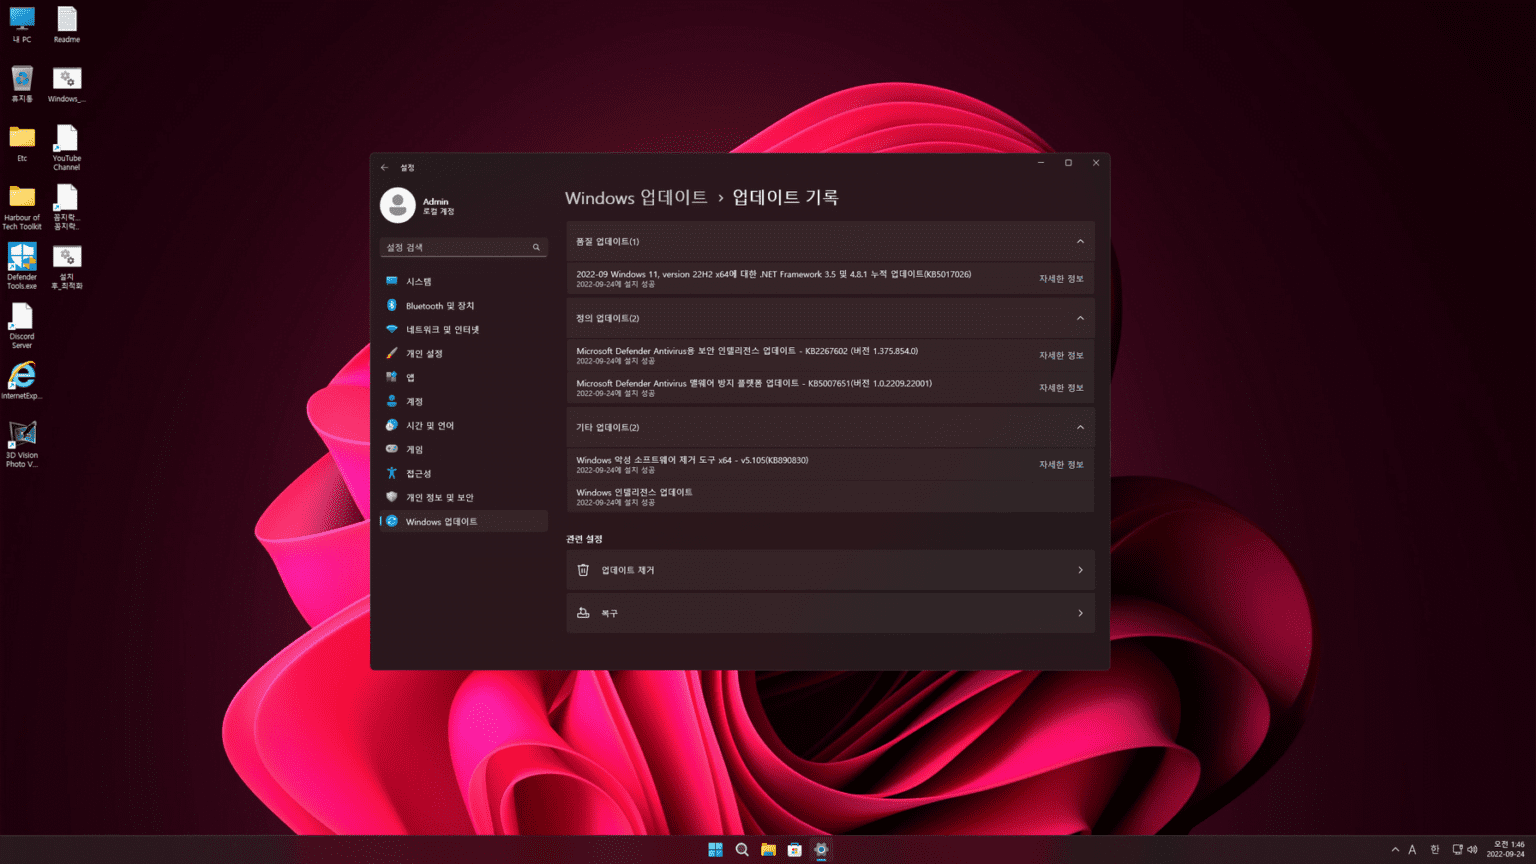The width and height of the screenshot is (1536, 864).
Task: Click the A input mode indicator
Action: pos(1412,850)
